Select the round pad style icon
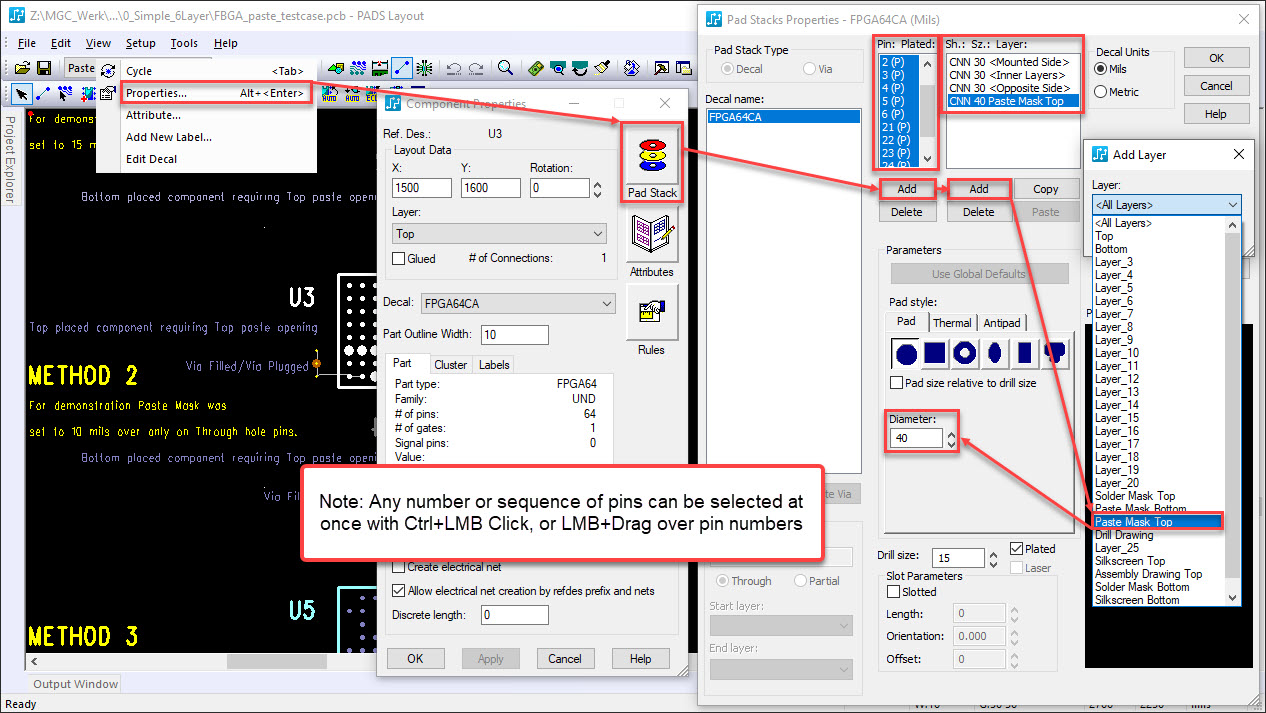 [906, 353]
